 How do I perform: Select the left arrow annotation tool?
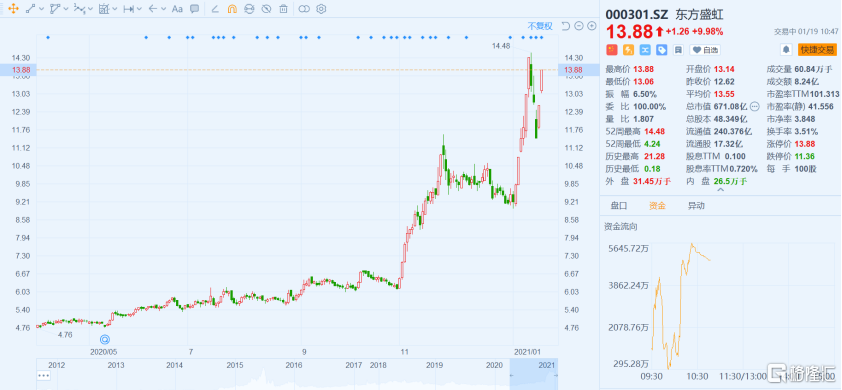(x=153, y=9)
